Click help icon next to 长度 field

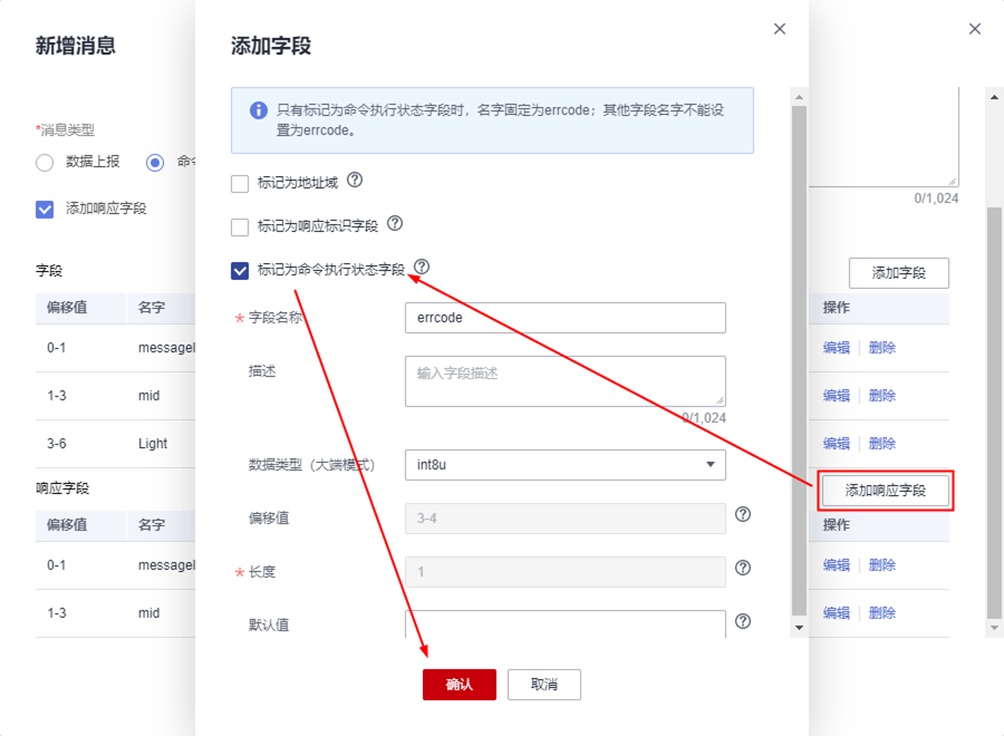[742, 568]
